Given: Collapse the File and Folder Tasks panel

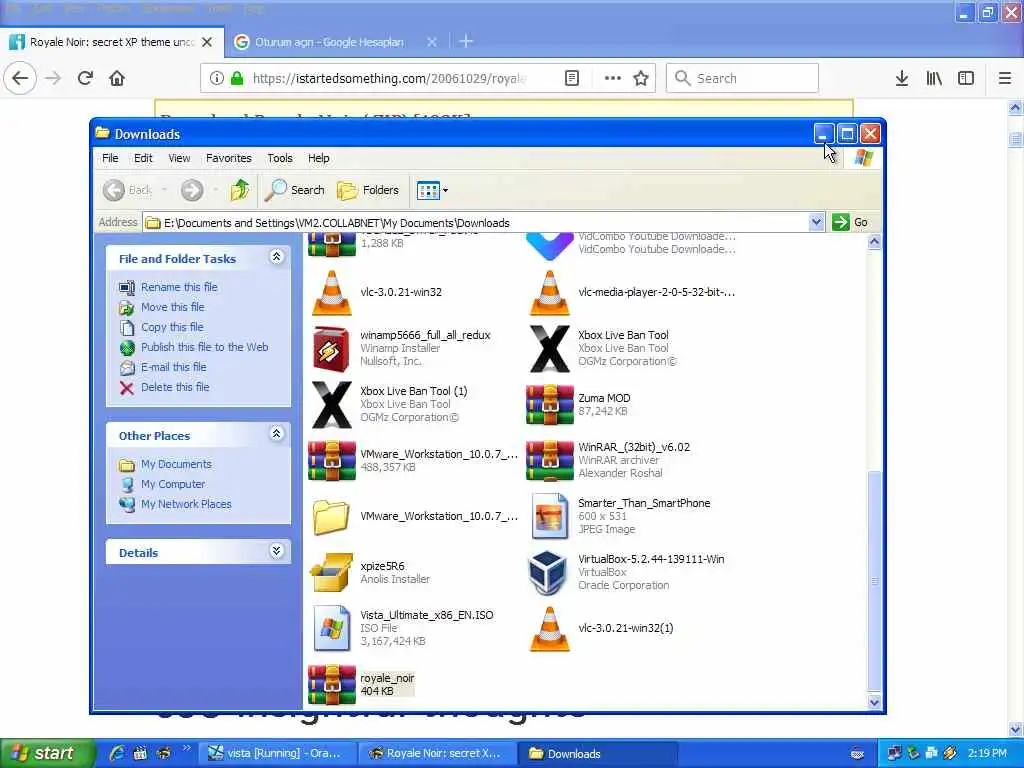Looking at the screenshot, I should [x=276, y=257].
